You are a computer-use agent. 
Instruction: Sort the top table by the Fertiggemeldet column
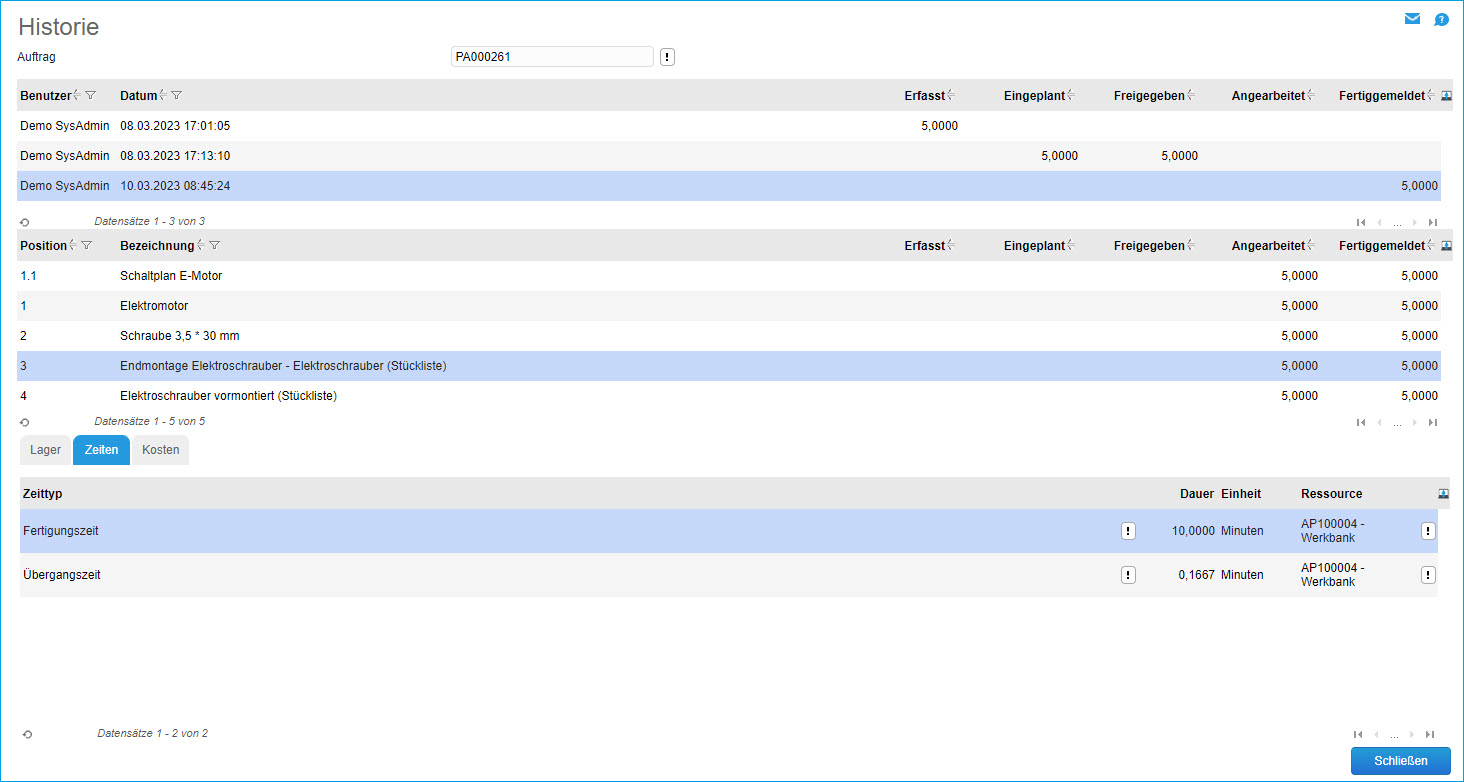1382,95
